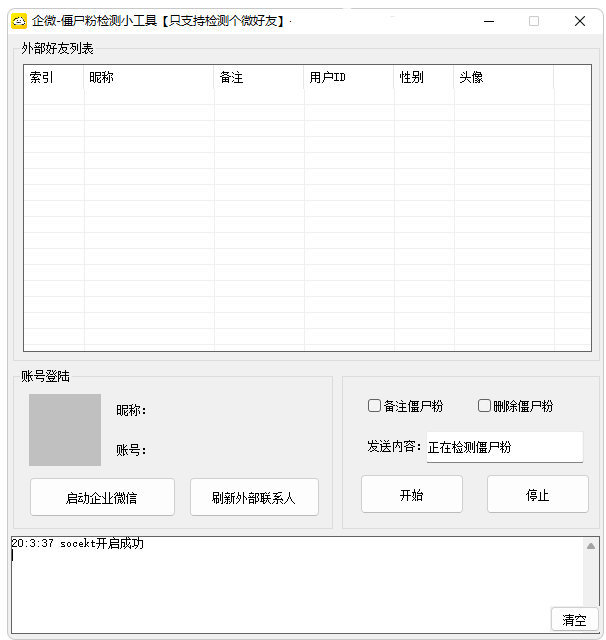Sort by the 昵称 column header
Screen dimensions: 606x640
(x=149, y=78)
